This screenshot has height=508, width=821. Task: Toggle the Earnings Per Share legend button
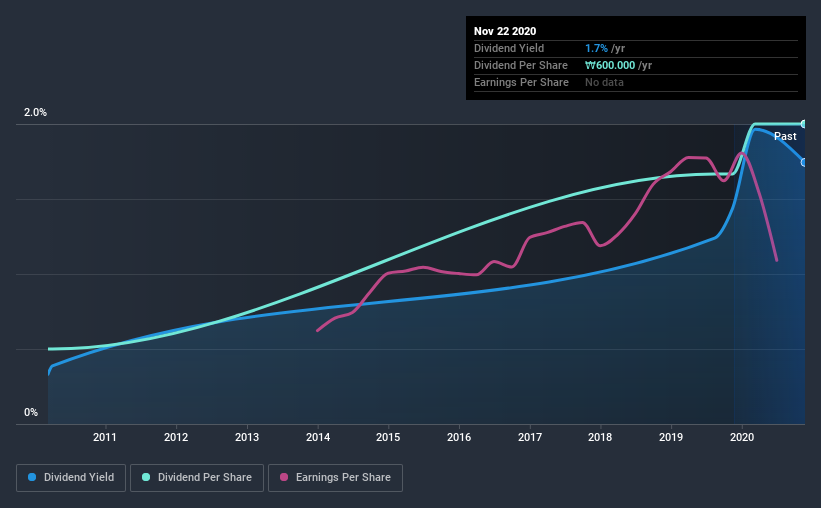point(335,478)
